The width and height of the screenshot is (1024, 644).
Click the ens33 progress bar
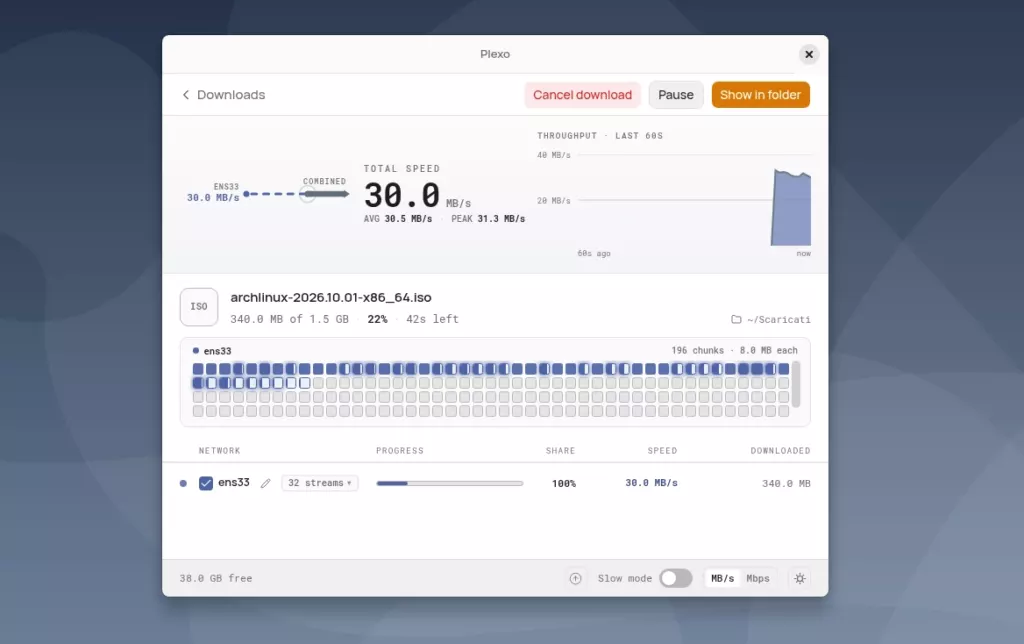(449, 483)
